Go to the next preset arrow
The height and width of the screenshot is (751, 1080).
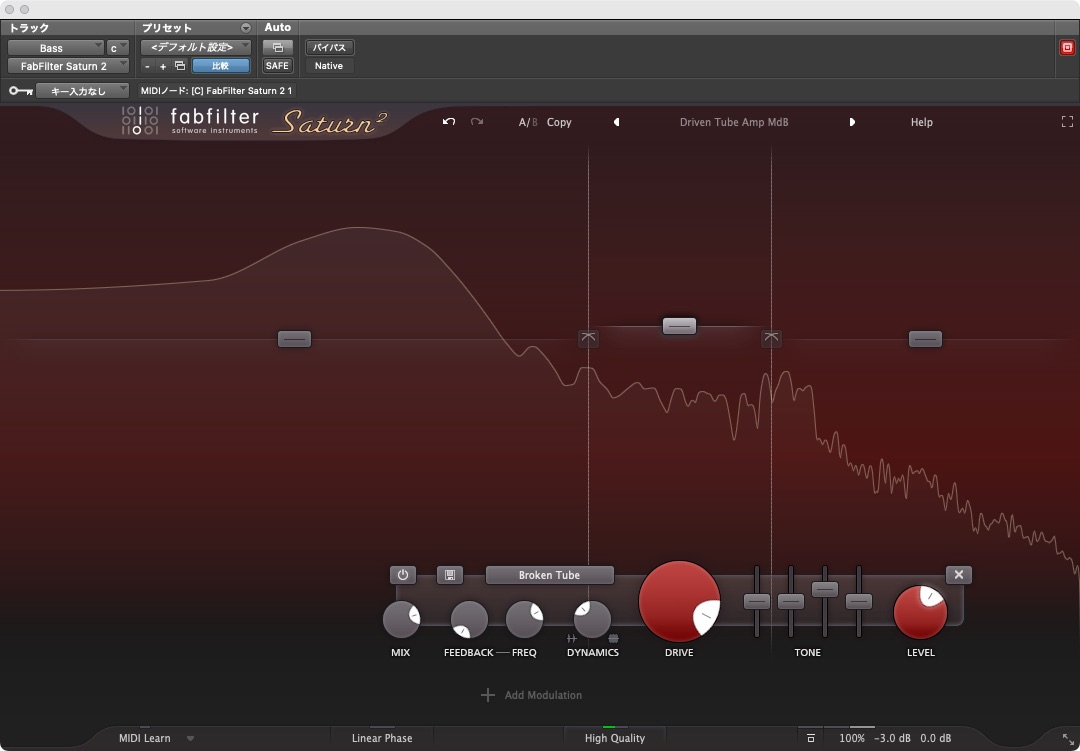[852, 122]
